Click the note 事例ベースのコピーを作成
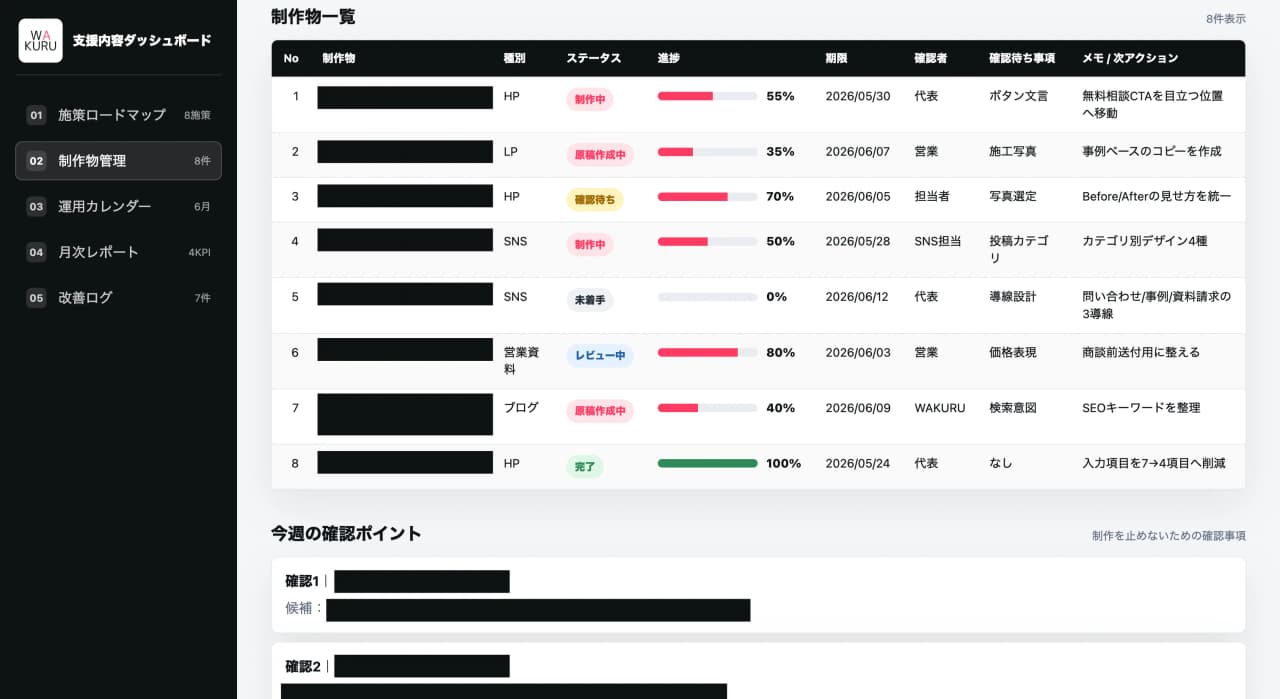The height and width of the screenshot is (699, 1280). (x=1152, y=152)
